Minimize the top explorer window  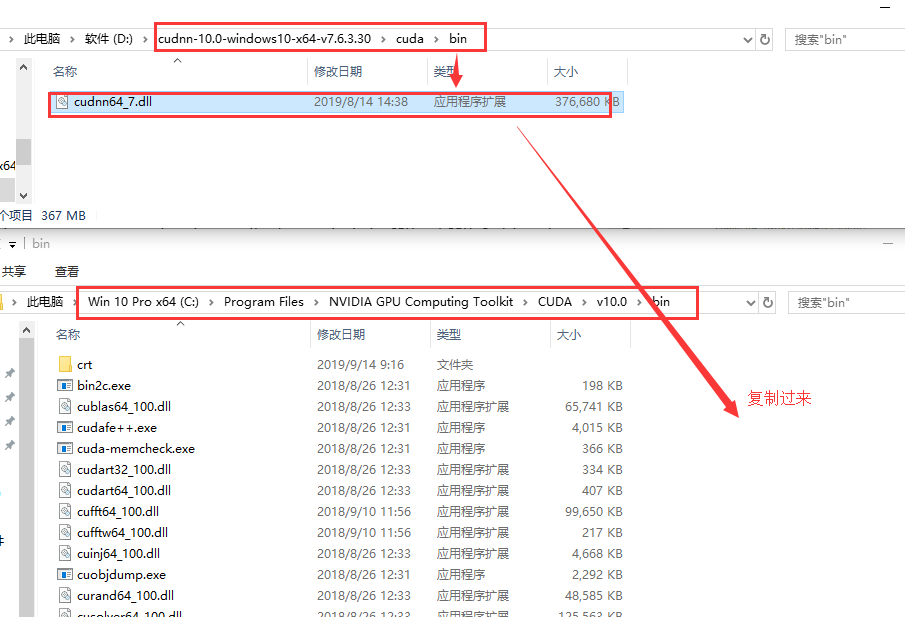click(885, 6)
